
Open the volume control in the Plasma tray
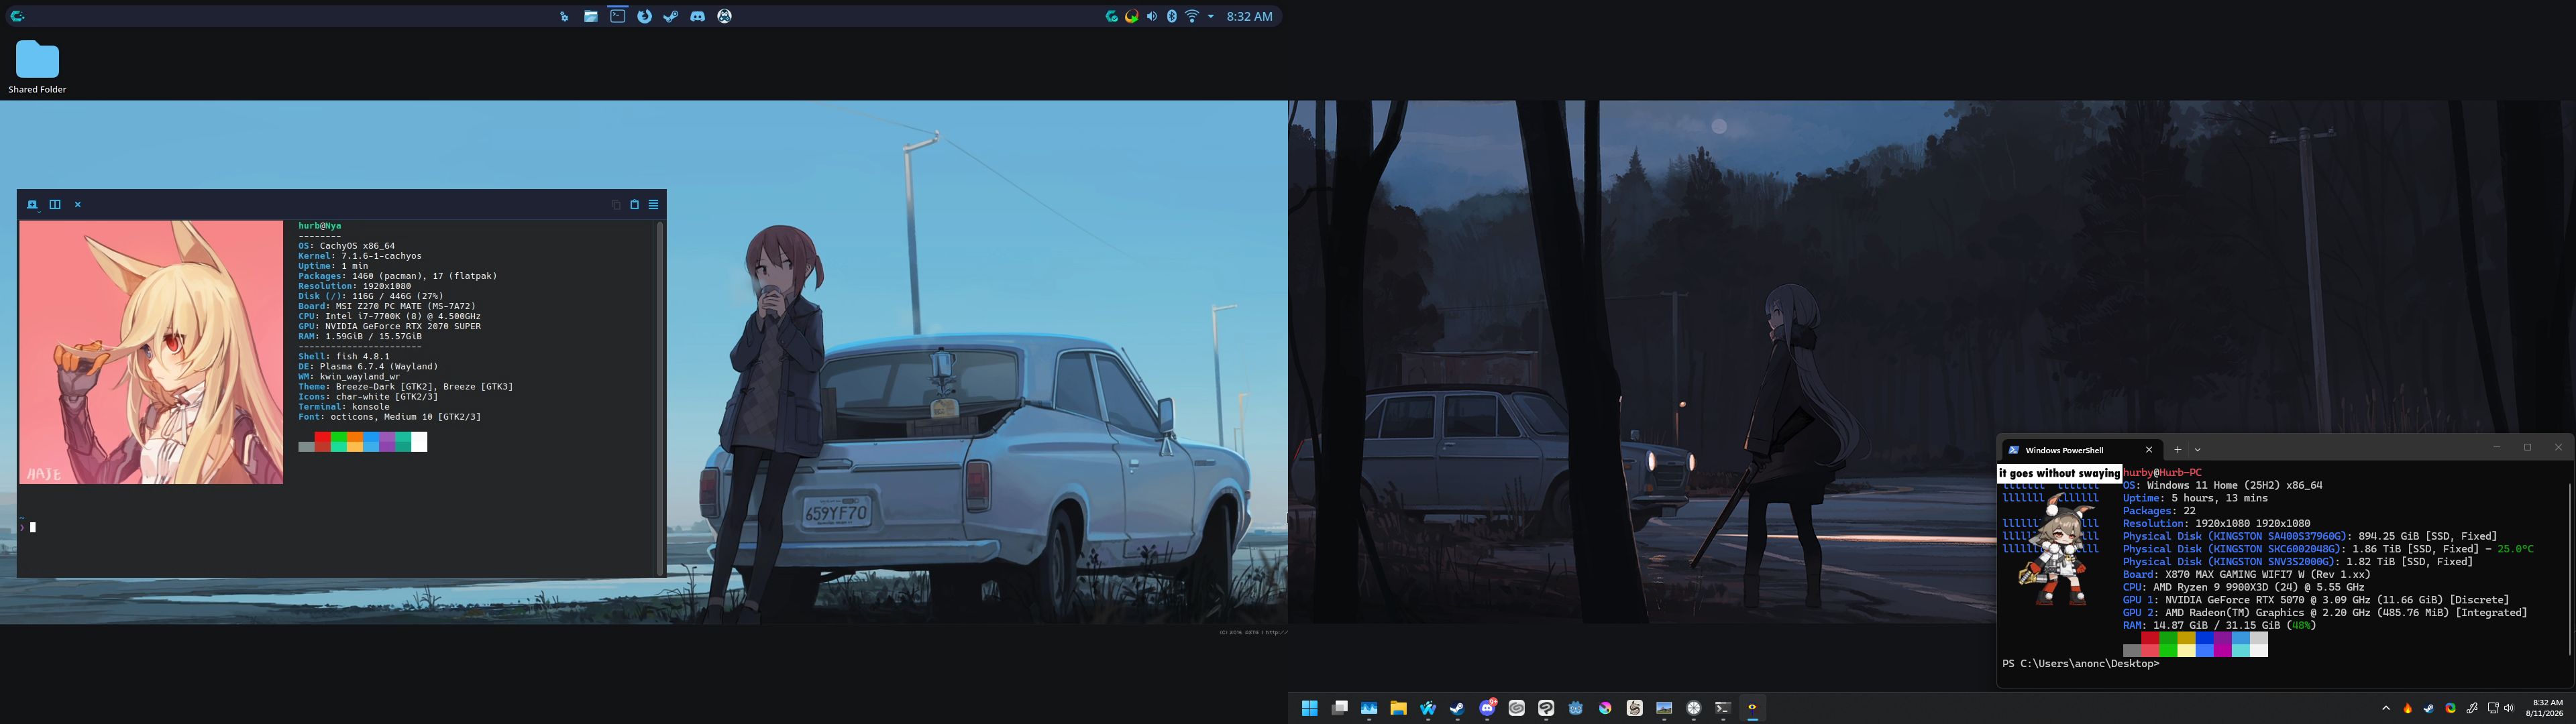pyautogui.click(x=1152, y=16)
